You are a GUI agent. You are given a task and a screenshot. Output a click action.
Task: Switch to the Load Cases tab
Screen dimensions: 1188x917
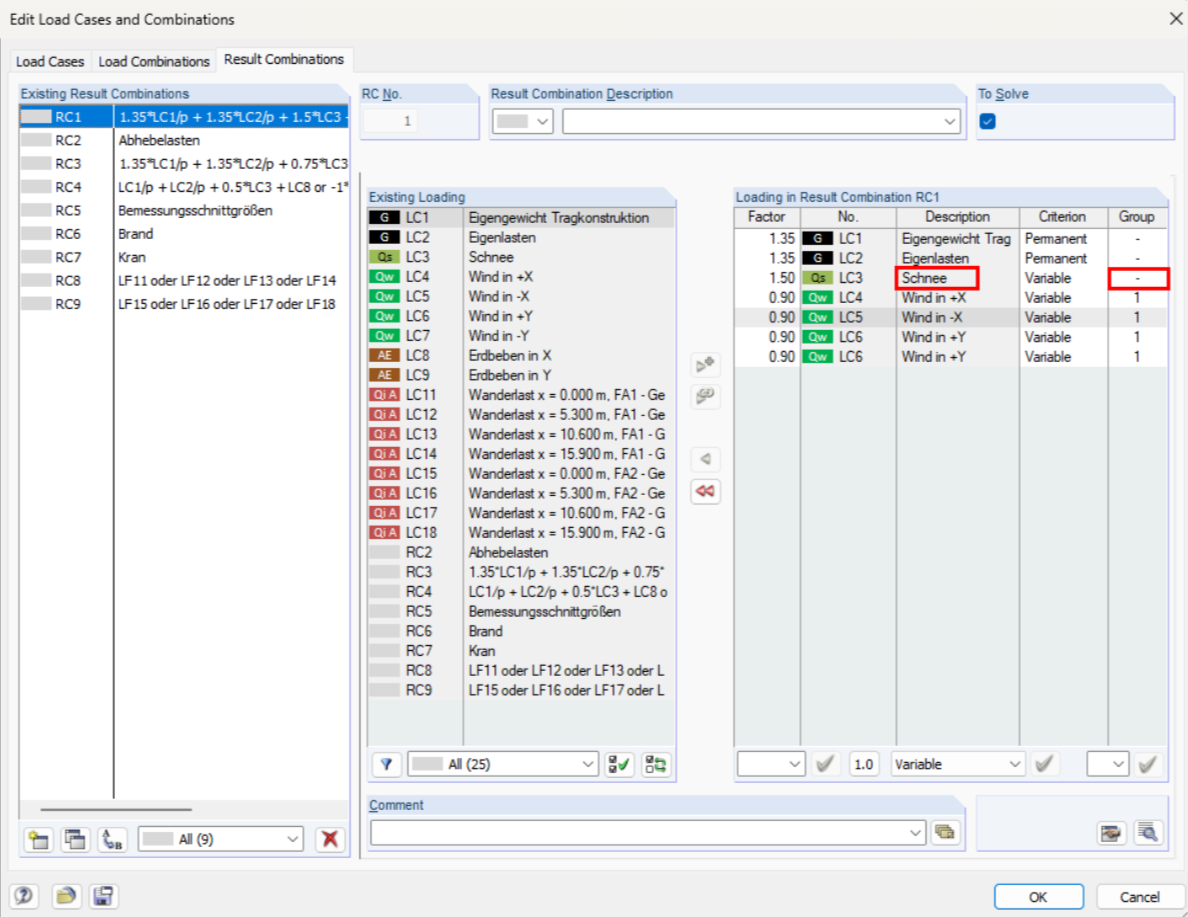[x=50, y=61]
